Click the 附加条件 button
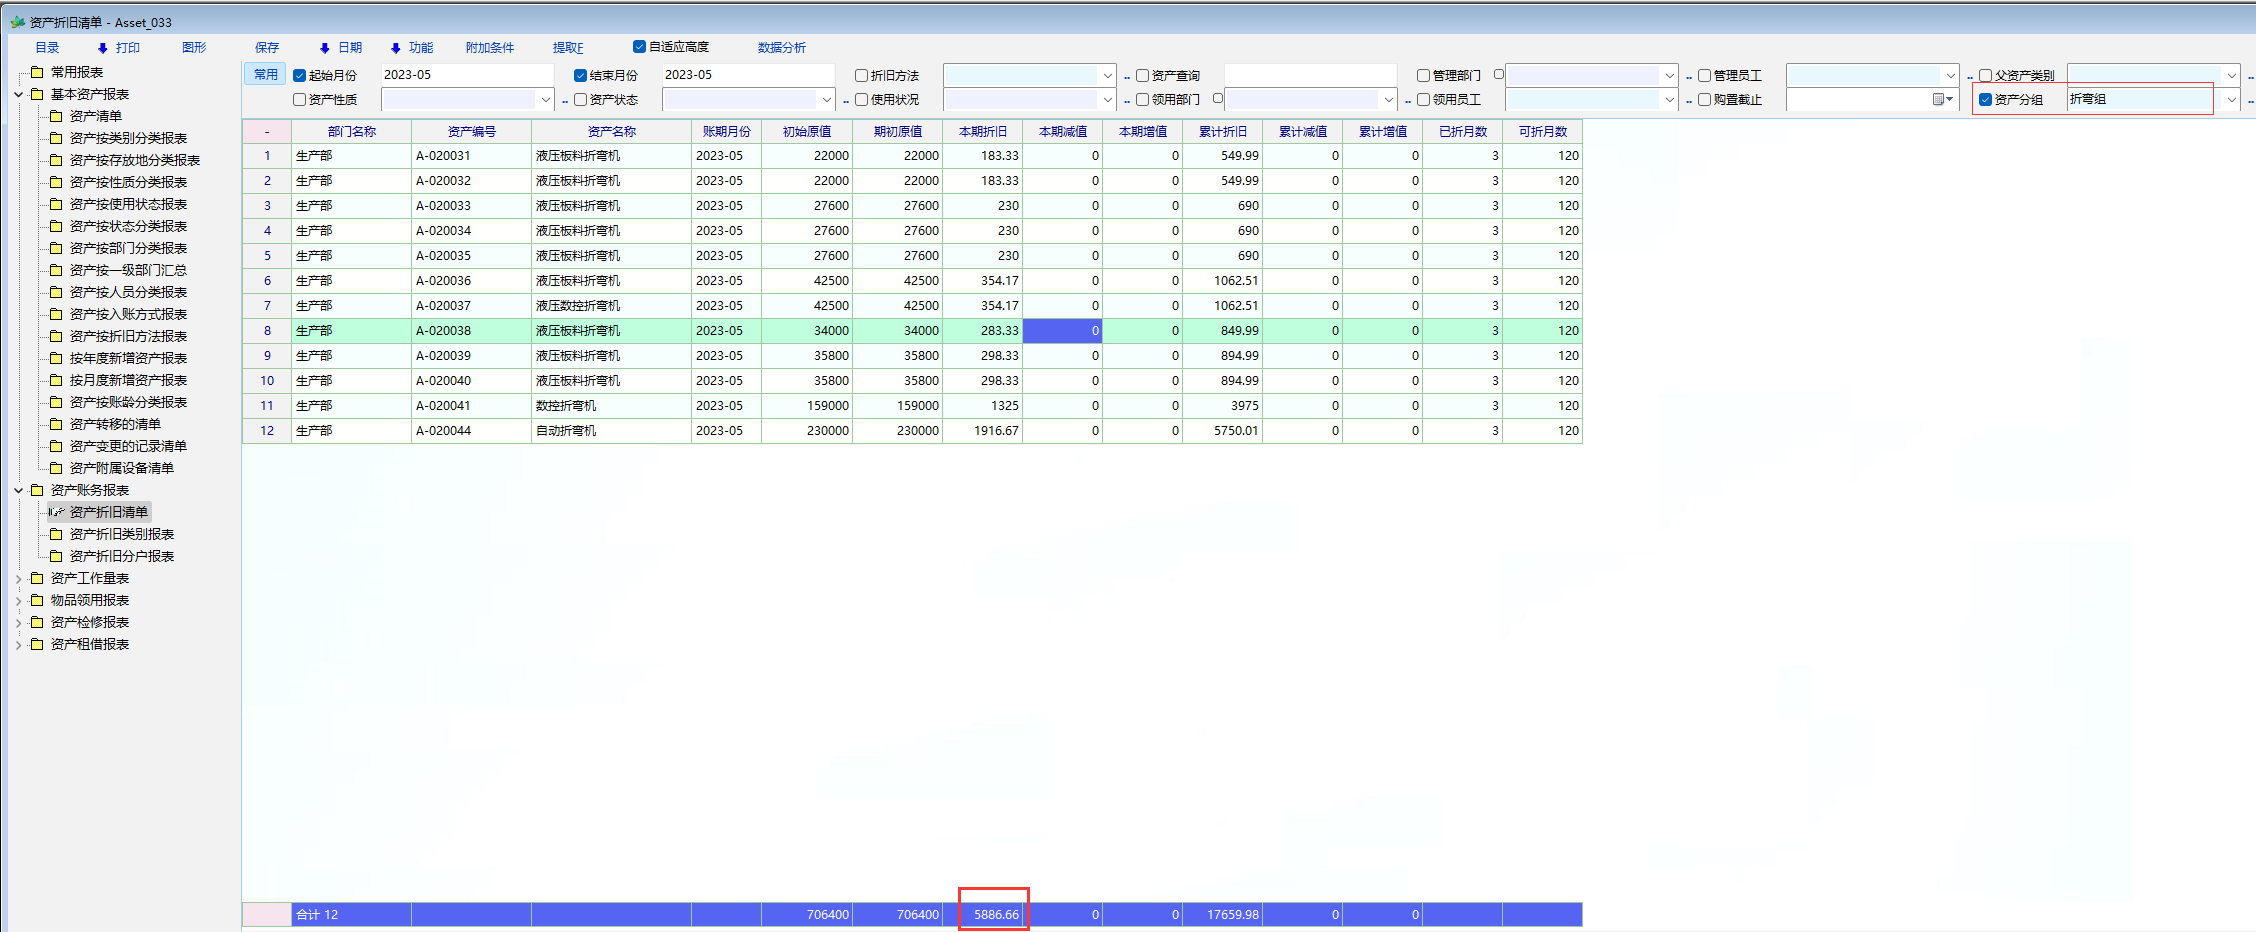Viewport: 2256px width, 932px height. (x=489, y=48)
